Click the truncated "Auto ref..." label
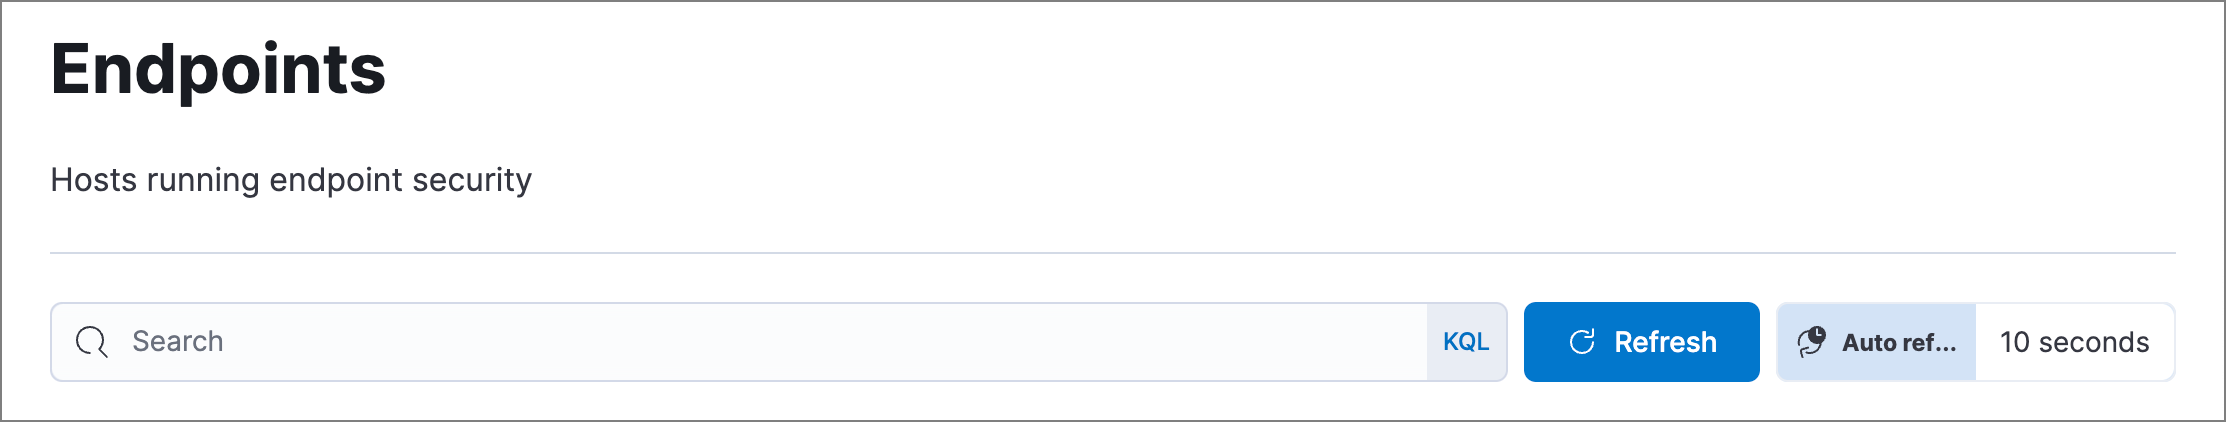This screenshot has width=2226, height=422. pos(1899,342)
